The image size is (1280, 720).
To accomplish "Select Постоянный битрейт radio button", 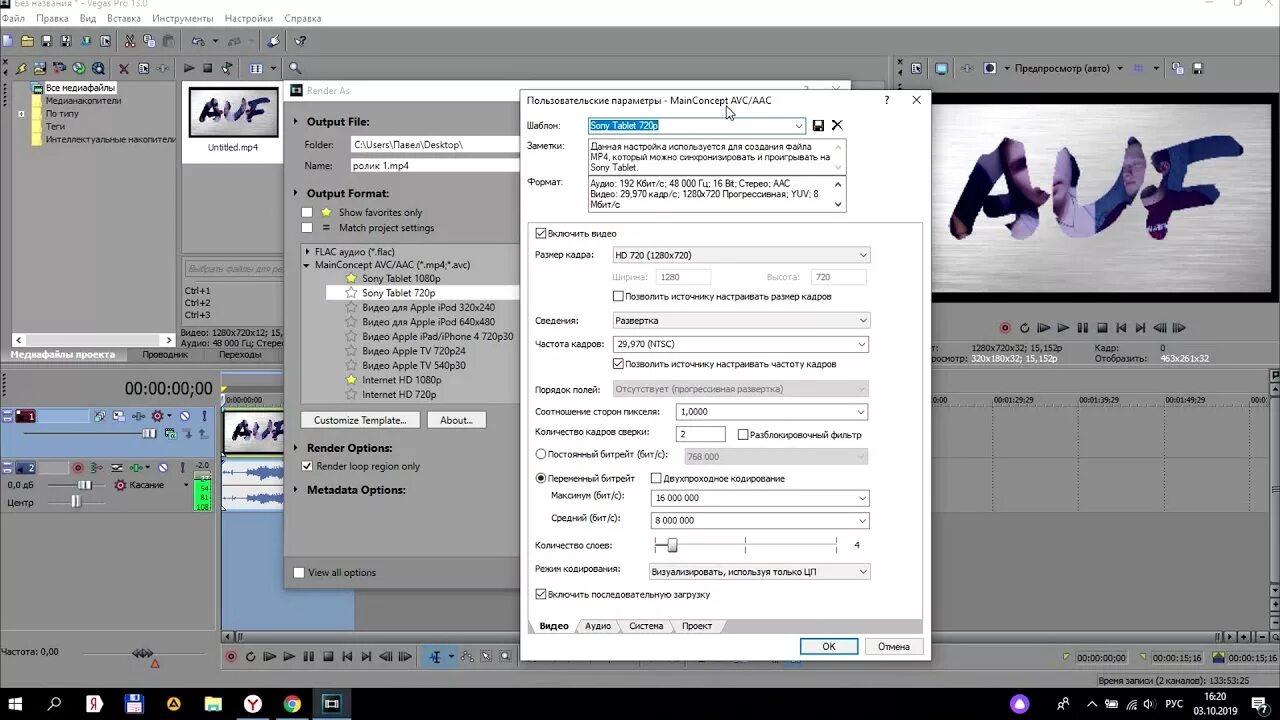I will tap(541, 454).
